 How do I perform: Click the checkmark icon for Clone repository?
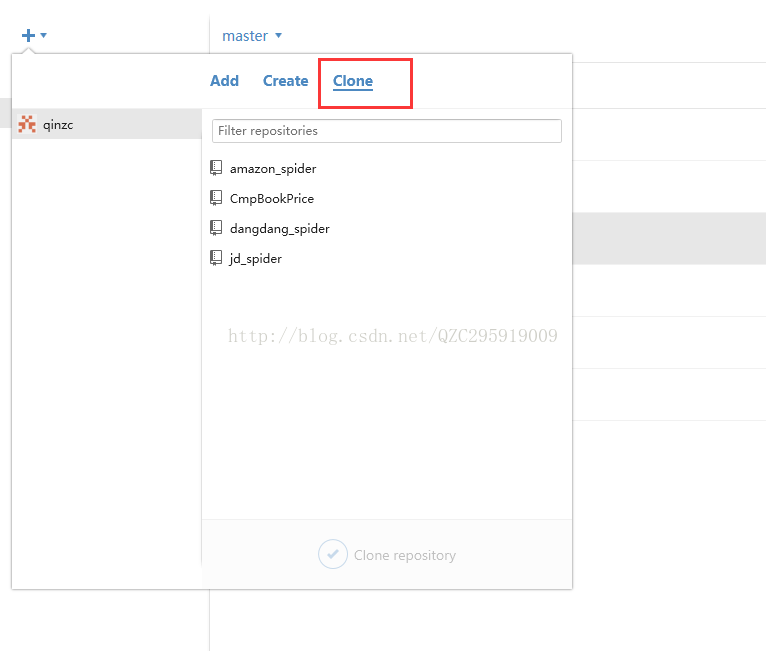(x=333, y=554)
